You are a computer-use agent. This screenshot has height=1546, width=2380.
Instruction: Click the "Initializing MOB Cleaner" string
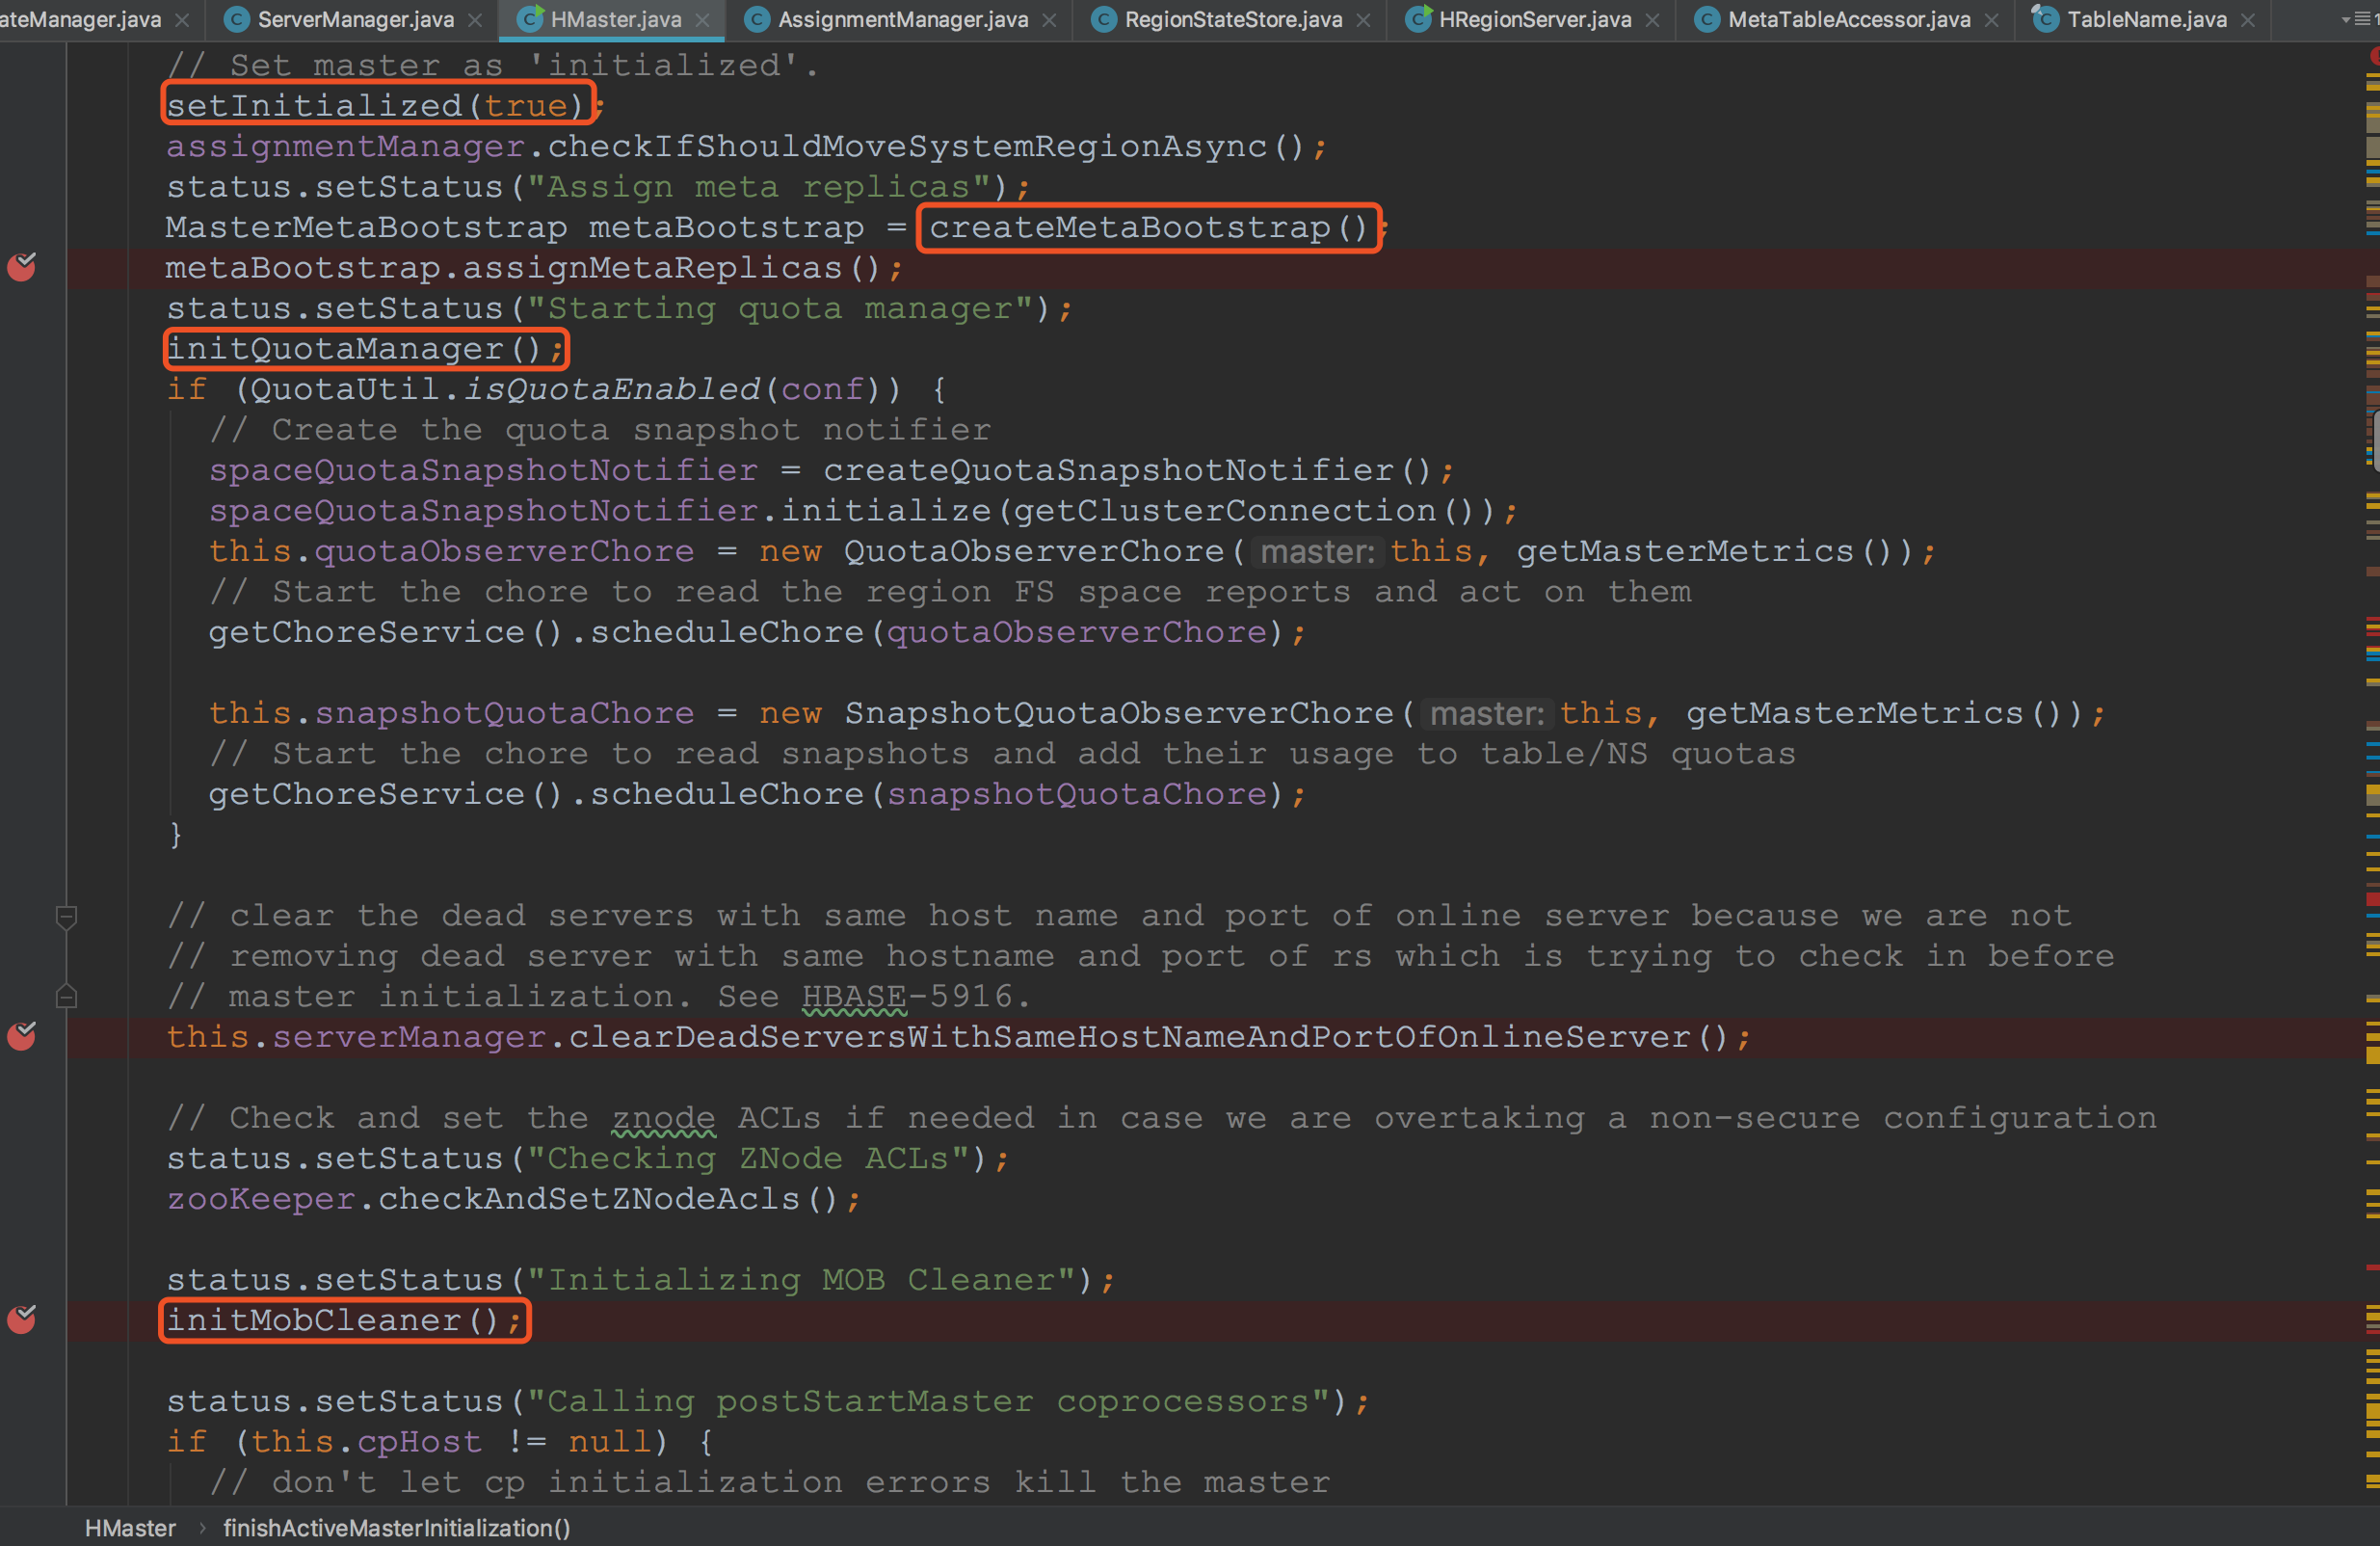click(801, 1279)
